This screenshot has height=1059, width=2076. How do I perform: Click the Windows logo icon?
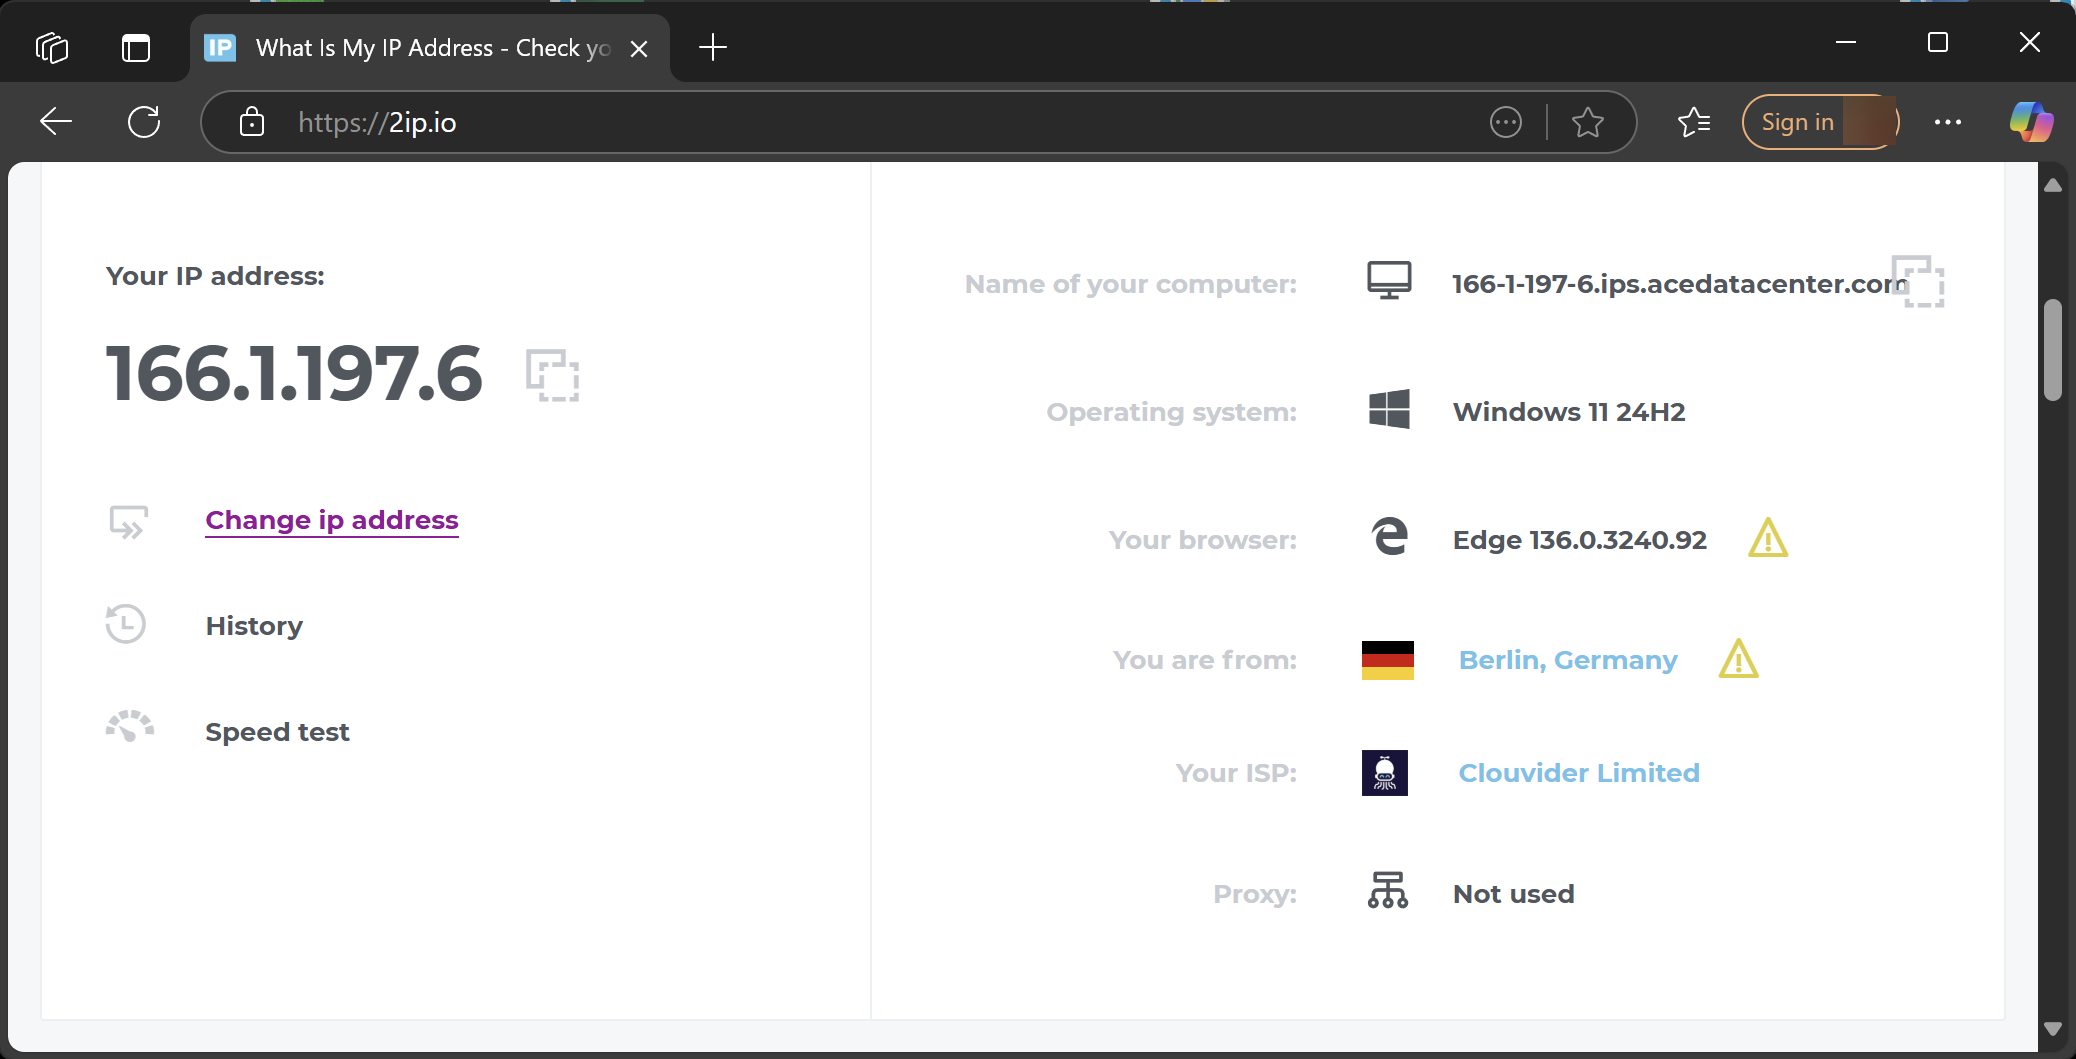click(1389, 409)
